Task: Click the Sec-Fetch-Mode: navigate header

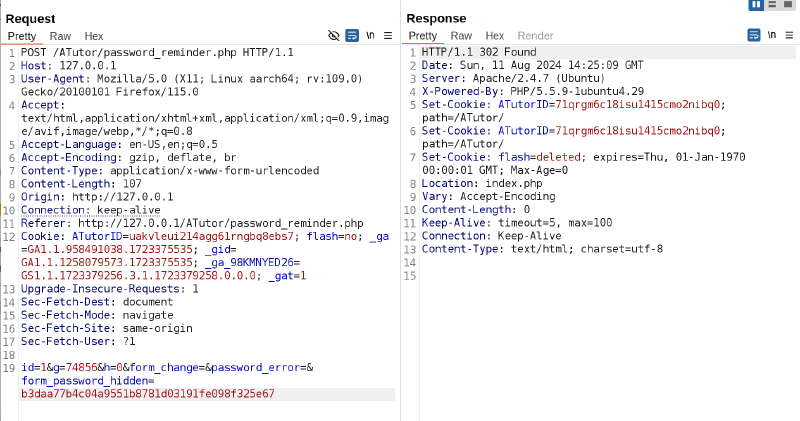Action: (97, 315)
